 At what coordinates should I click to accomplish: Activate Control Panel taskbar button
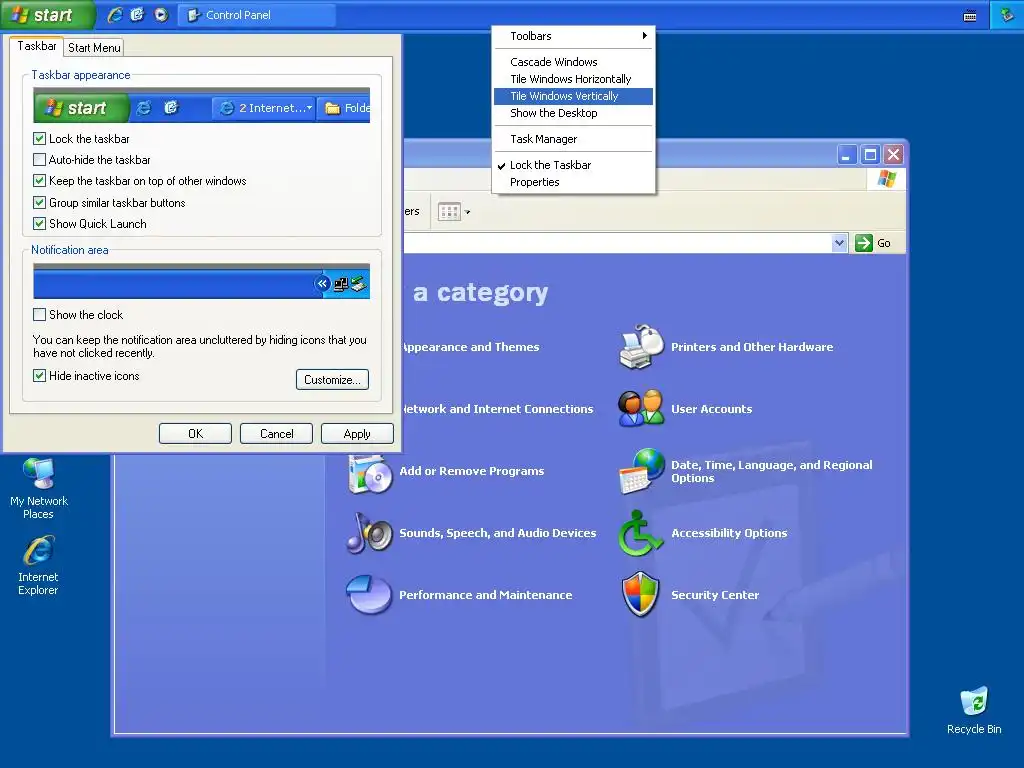pyautogui.click(x=257, y=15)
